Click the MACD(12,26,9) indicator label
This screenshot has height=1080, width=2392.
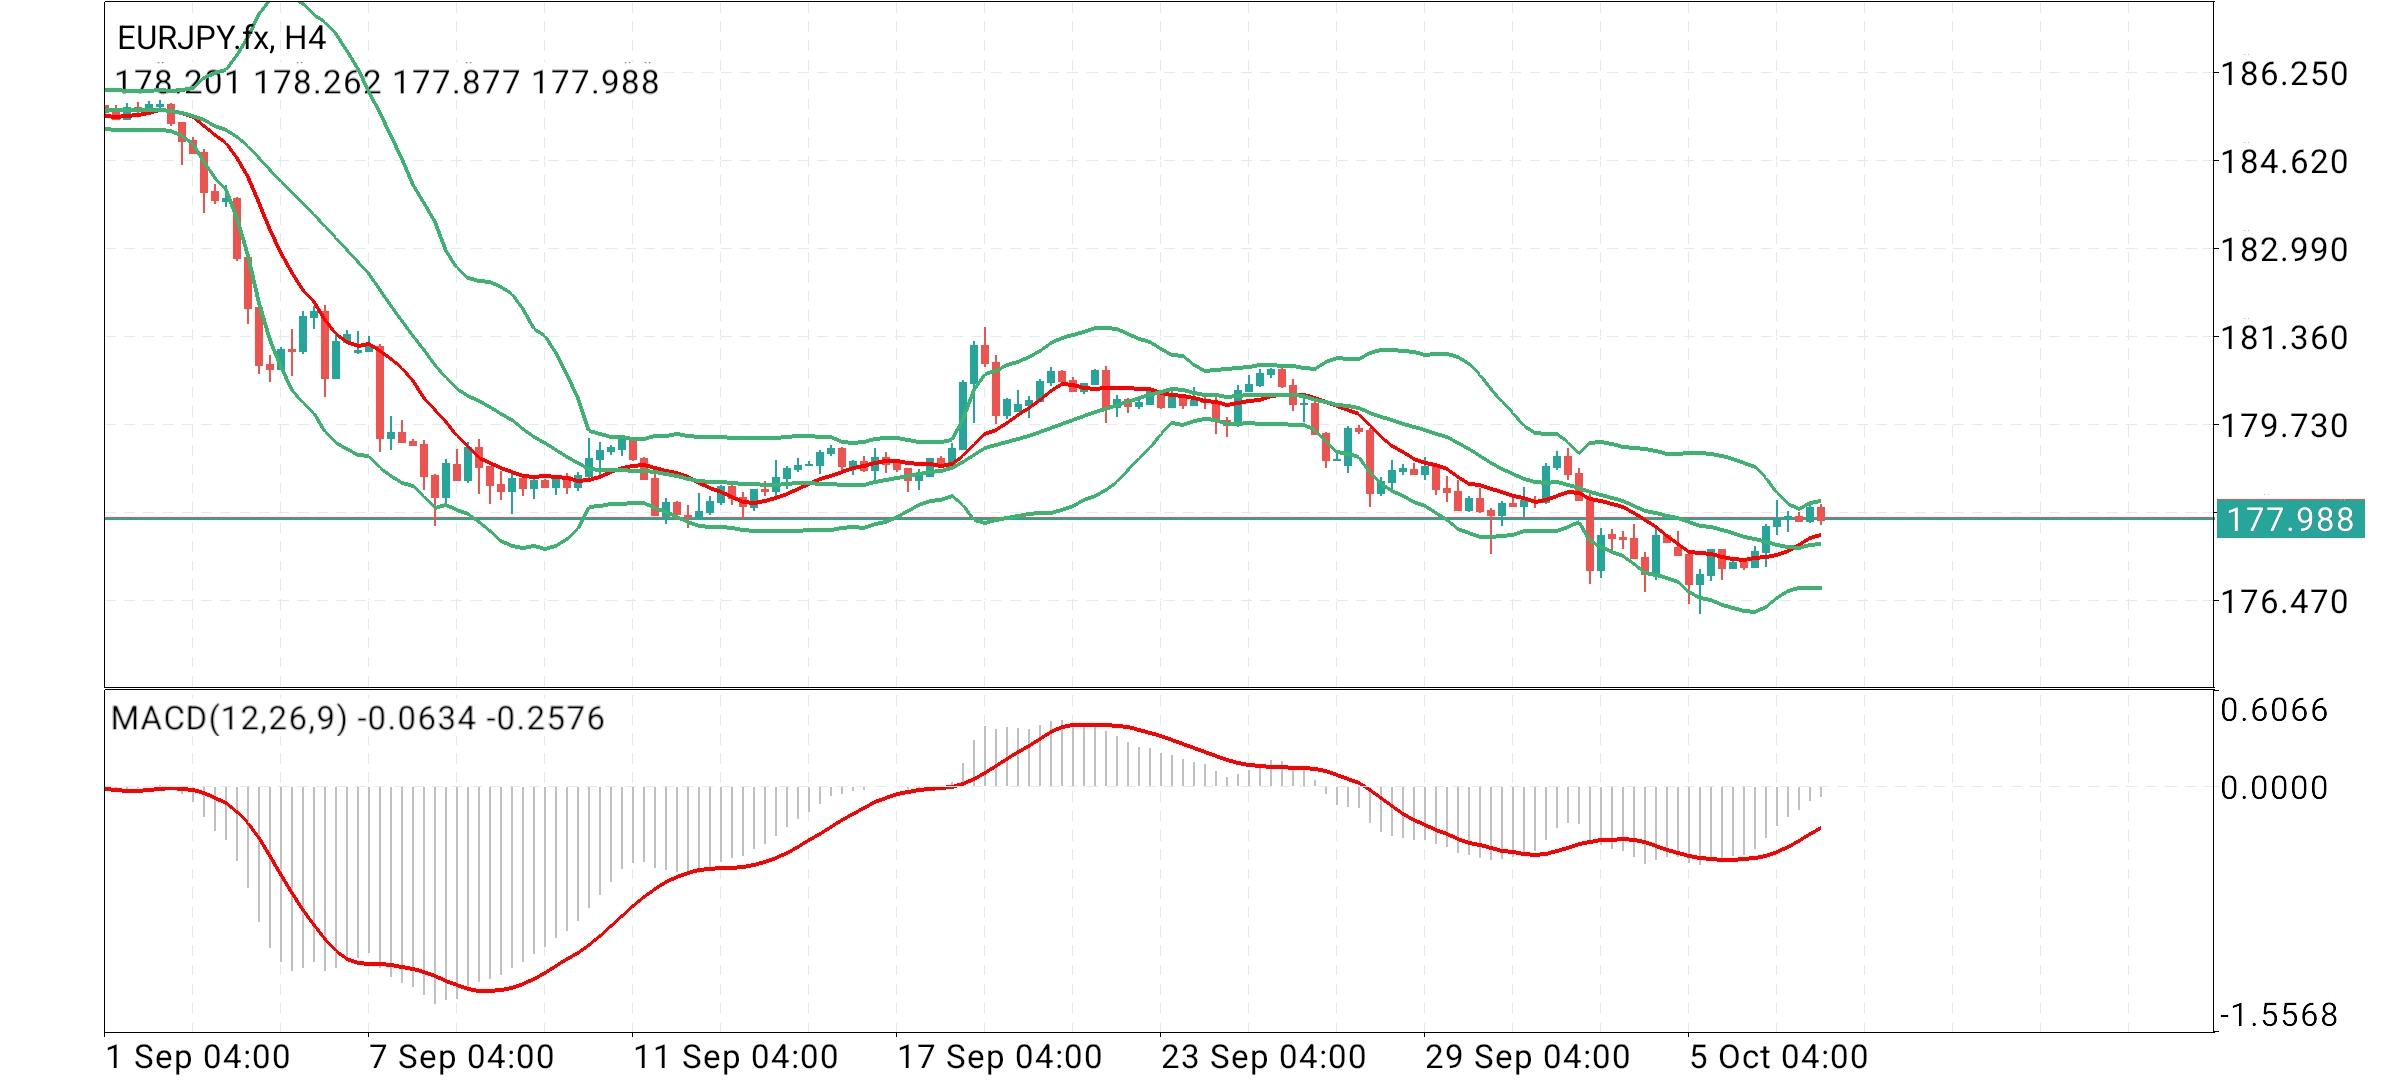[357, 719]
